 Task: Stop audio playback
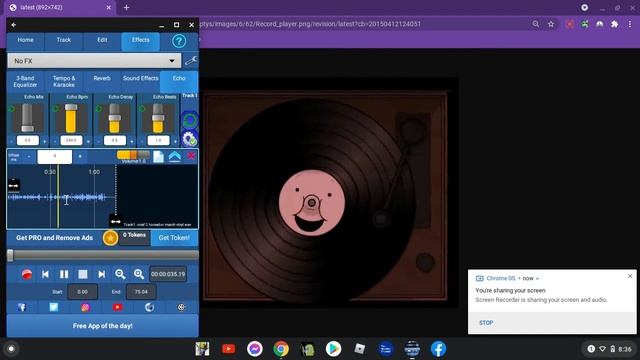click(x=83, y=274)
